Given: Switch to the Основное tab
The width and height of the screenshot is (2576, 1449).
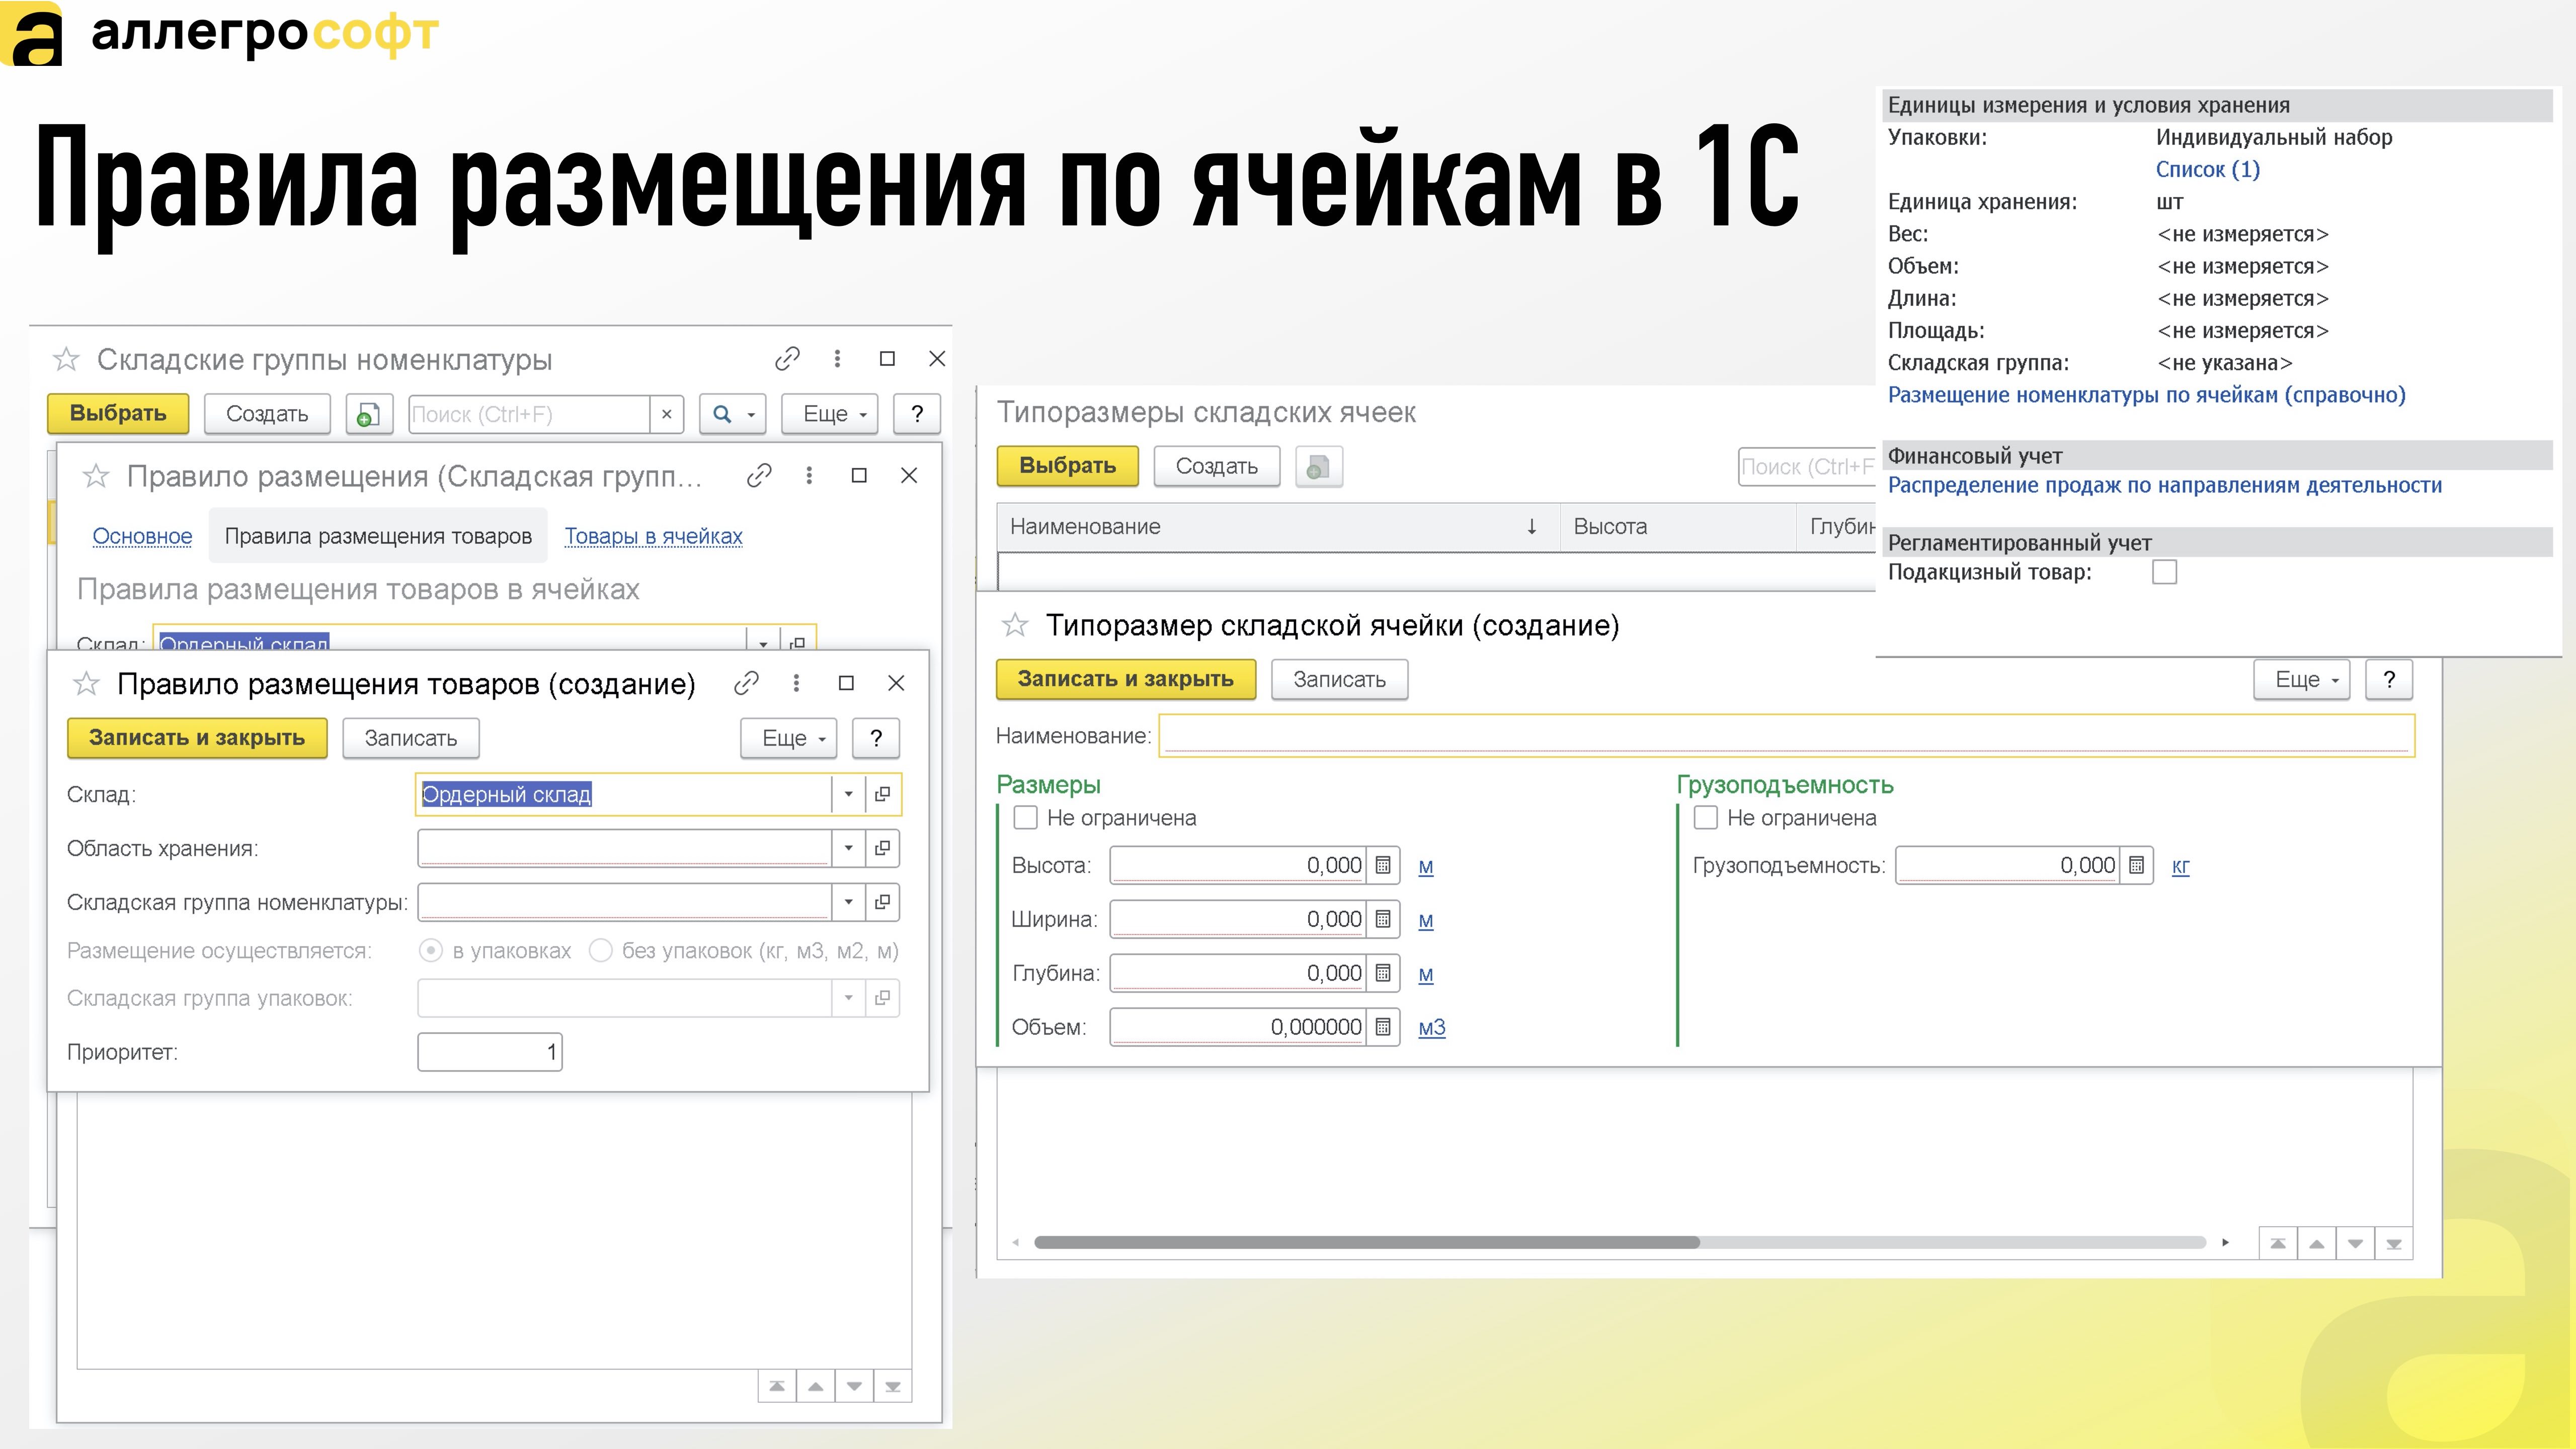Looking at the screenshot, I should (x=142, y=536).
